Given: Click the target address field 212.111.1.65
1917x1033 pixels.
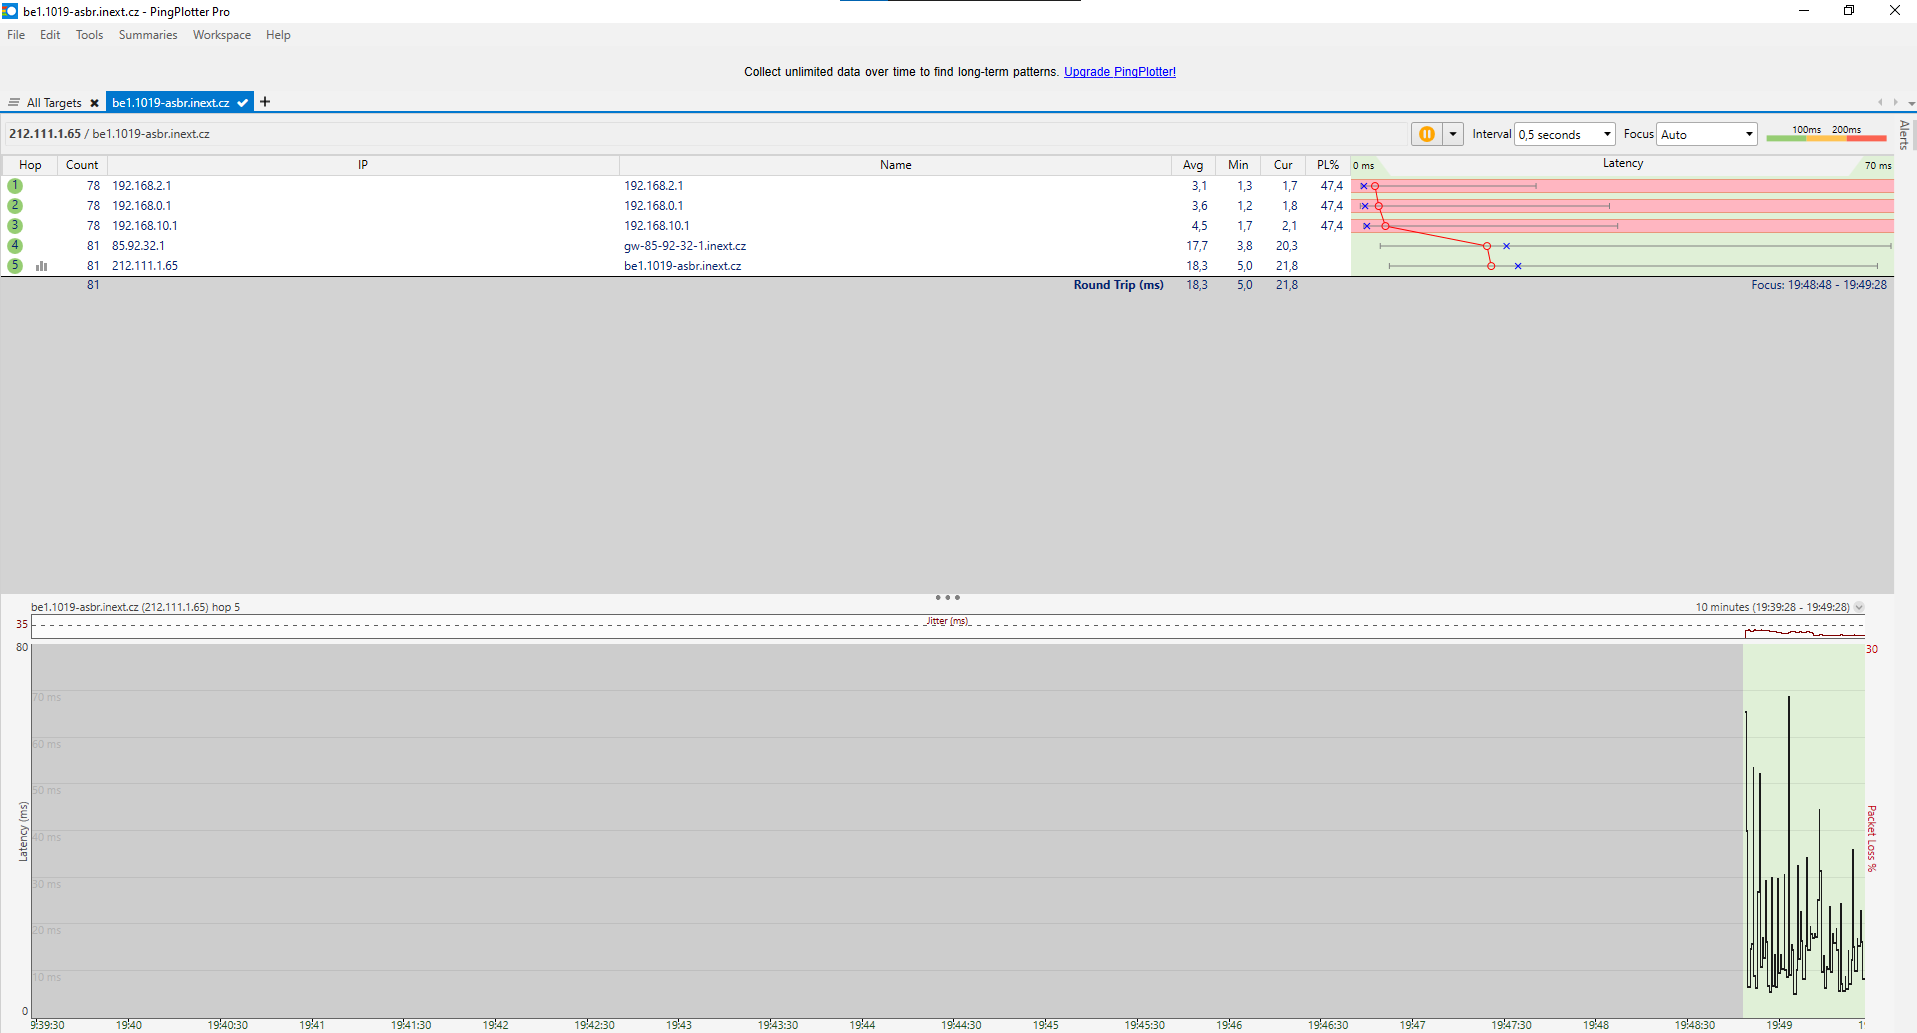Looking at the screenshot, I should (109, 134).
